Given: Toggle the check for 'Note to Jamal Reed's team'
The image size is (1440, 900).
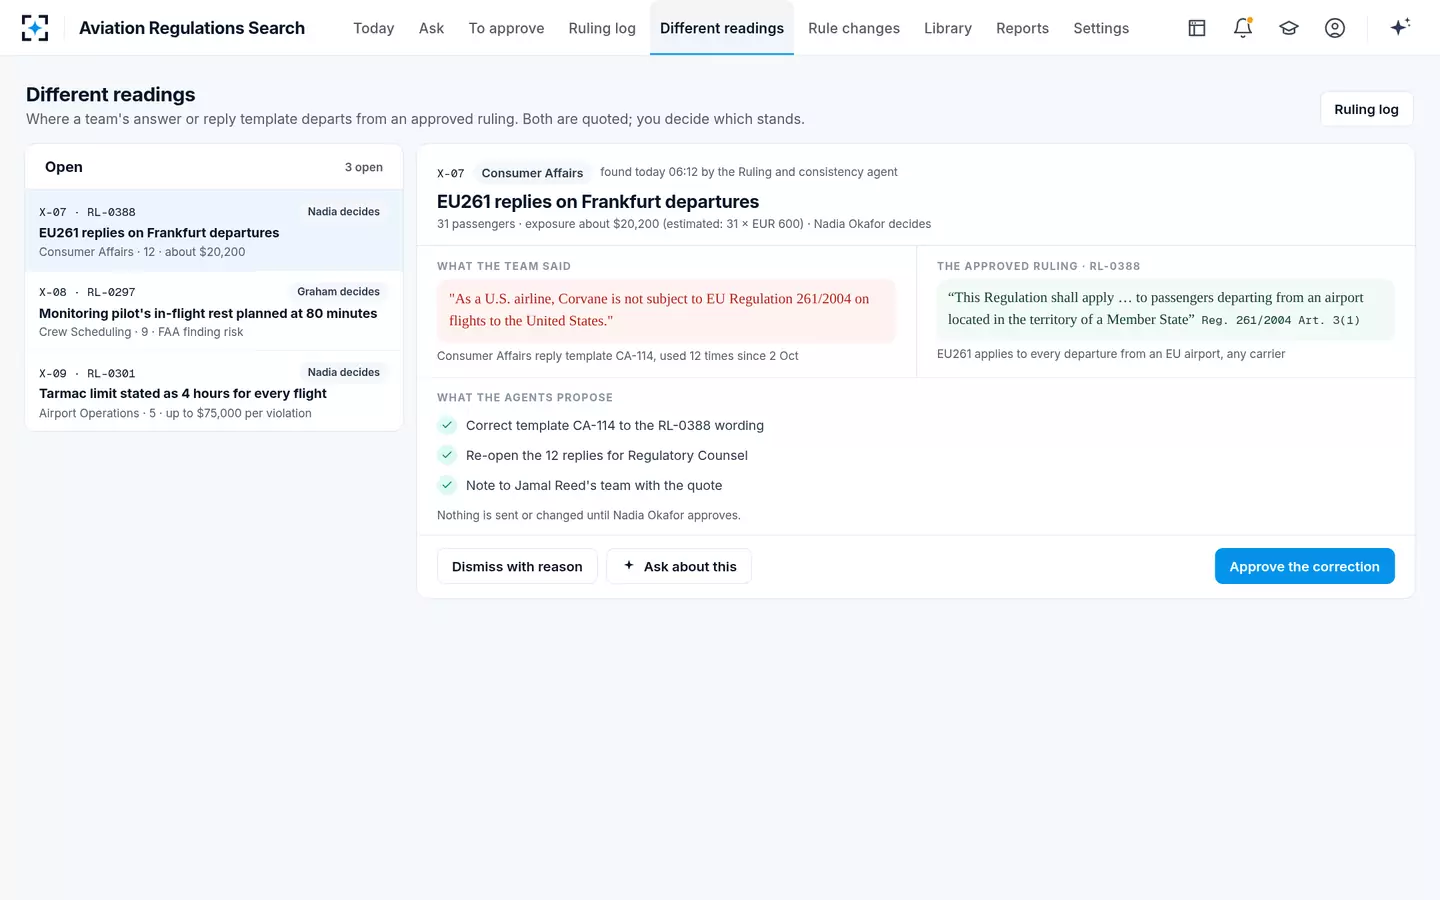Looking at the screenshot, I should tap(447, 485).
